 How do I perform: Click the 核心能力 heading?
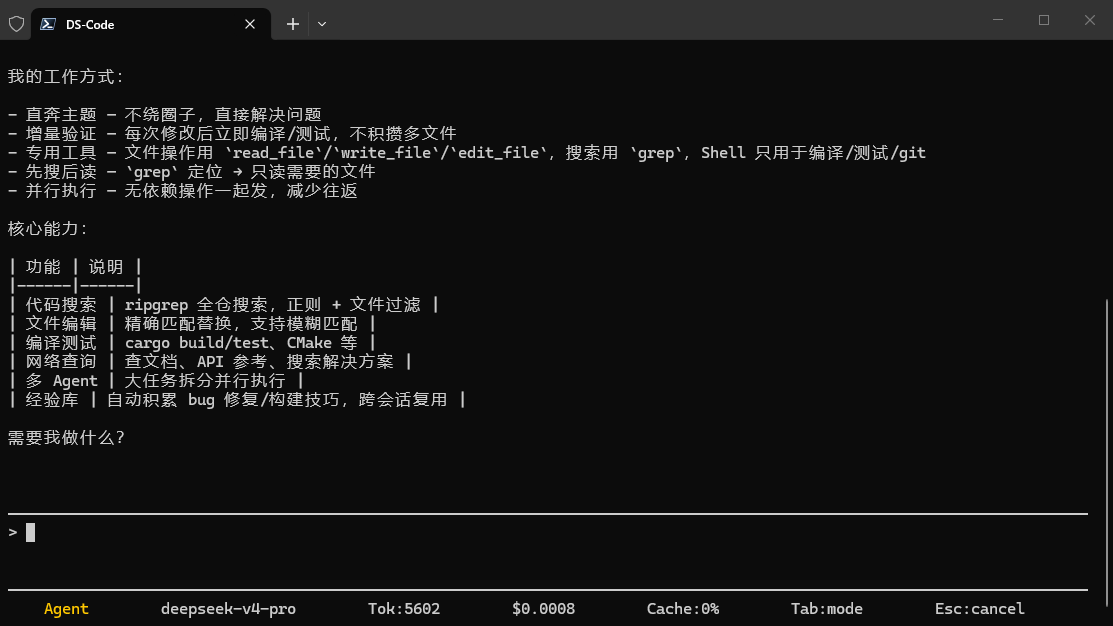click(48, 229)
